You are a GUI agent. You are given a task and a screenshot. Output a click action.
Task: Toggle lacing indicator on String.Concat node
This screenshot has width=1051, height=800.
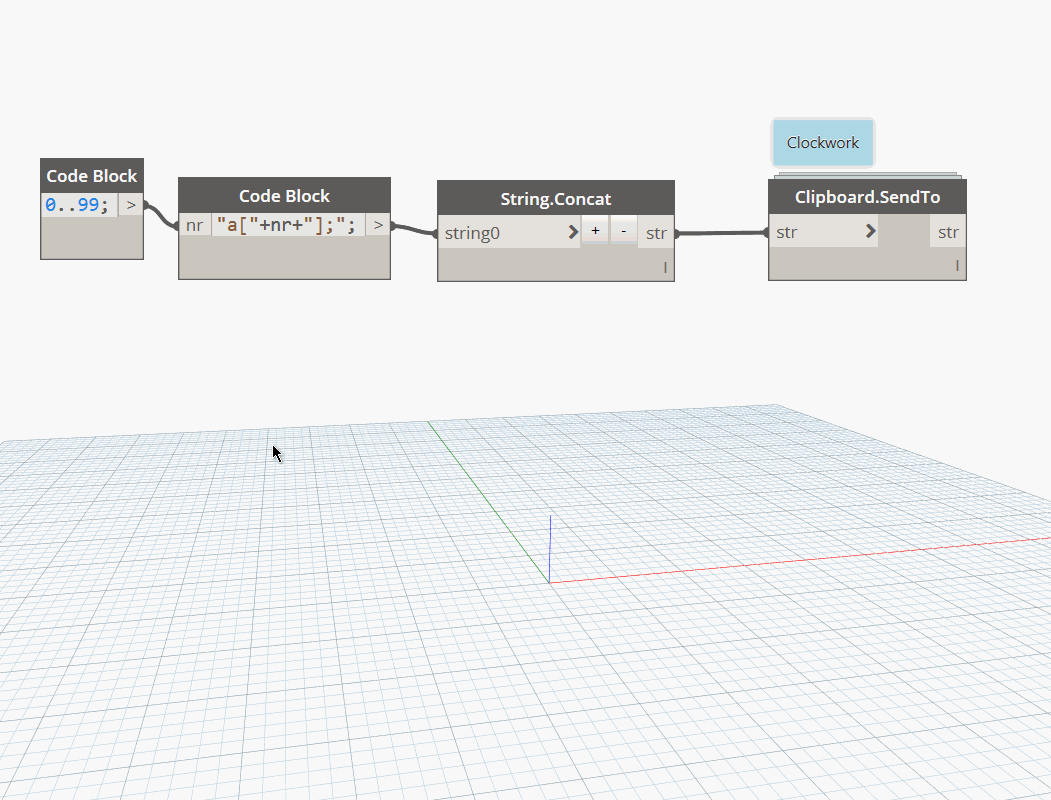[x=665, y=267]
